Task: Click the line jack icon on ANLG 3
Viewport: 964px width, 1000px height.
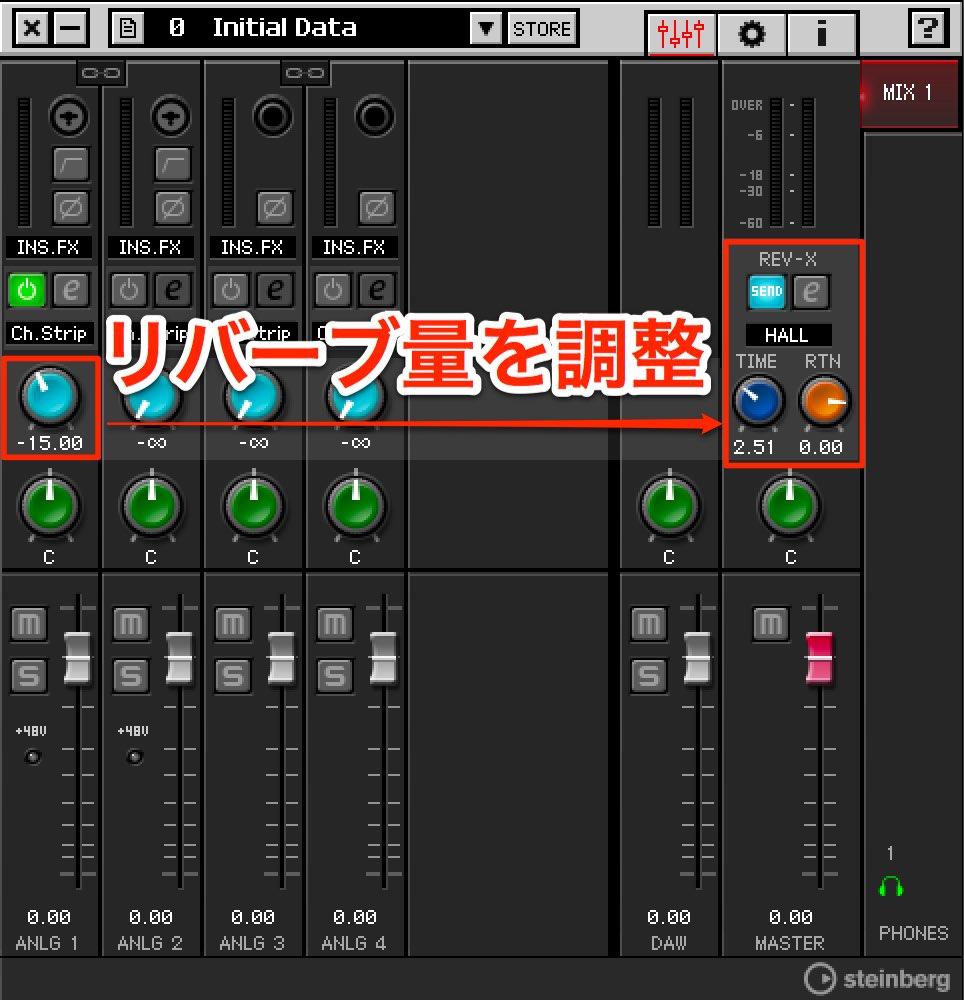Action: click(273, 117)
